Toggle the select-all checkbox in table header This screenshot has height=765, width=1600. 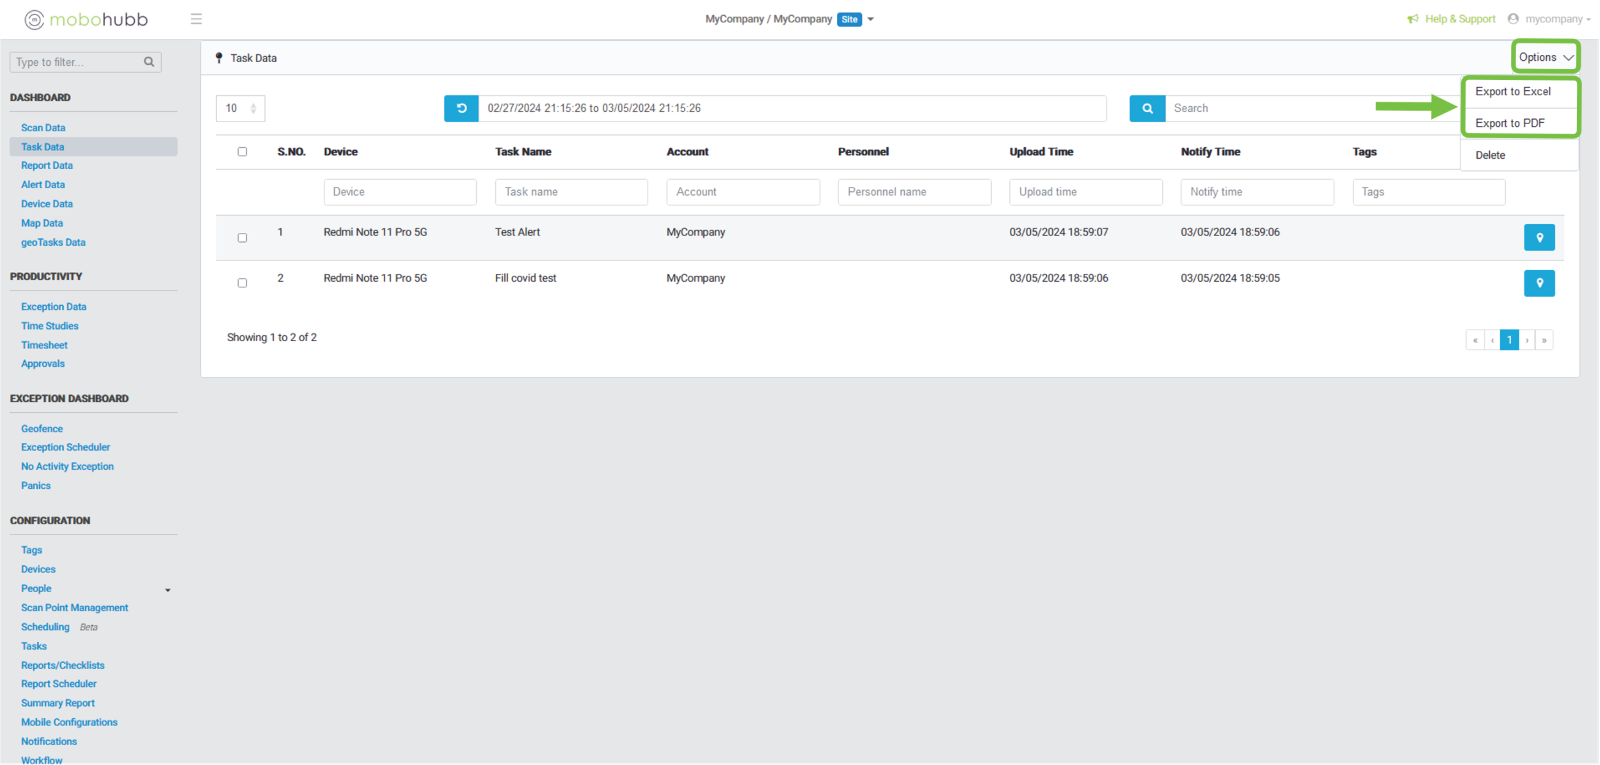(242, 152)
